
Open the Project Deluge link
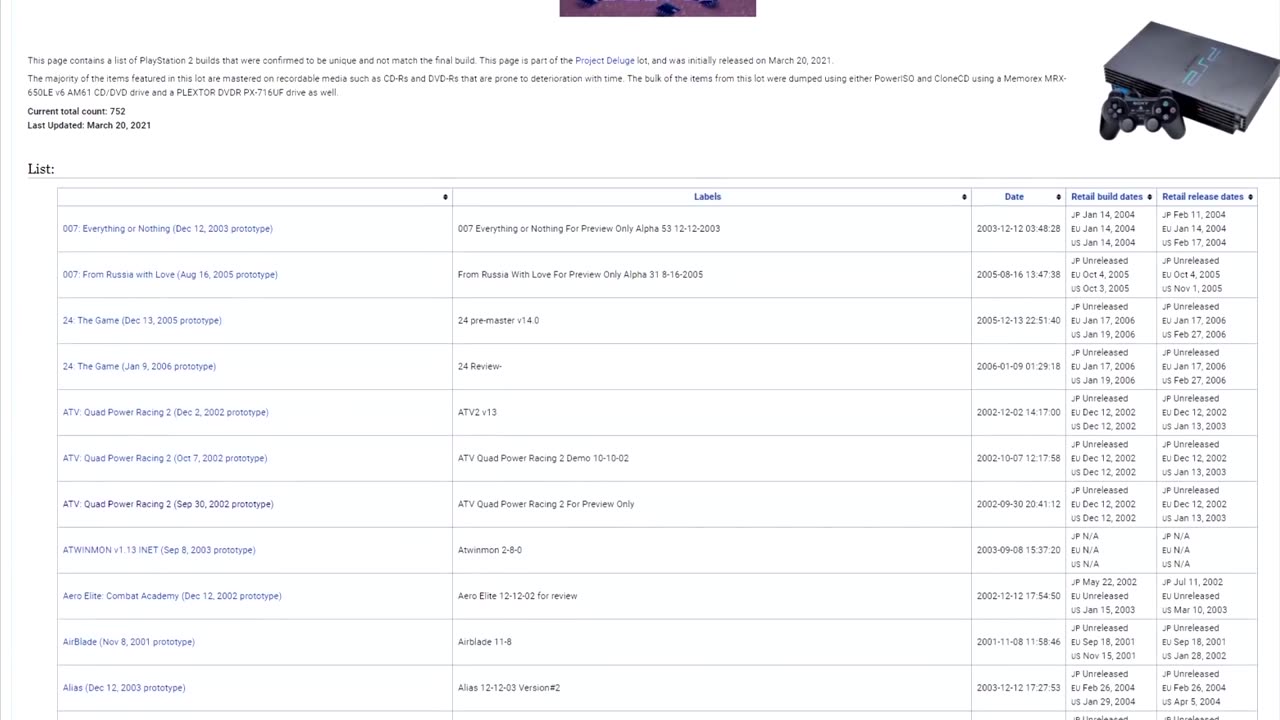(x=604, y=61)
